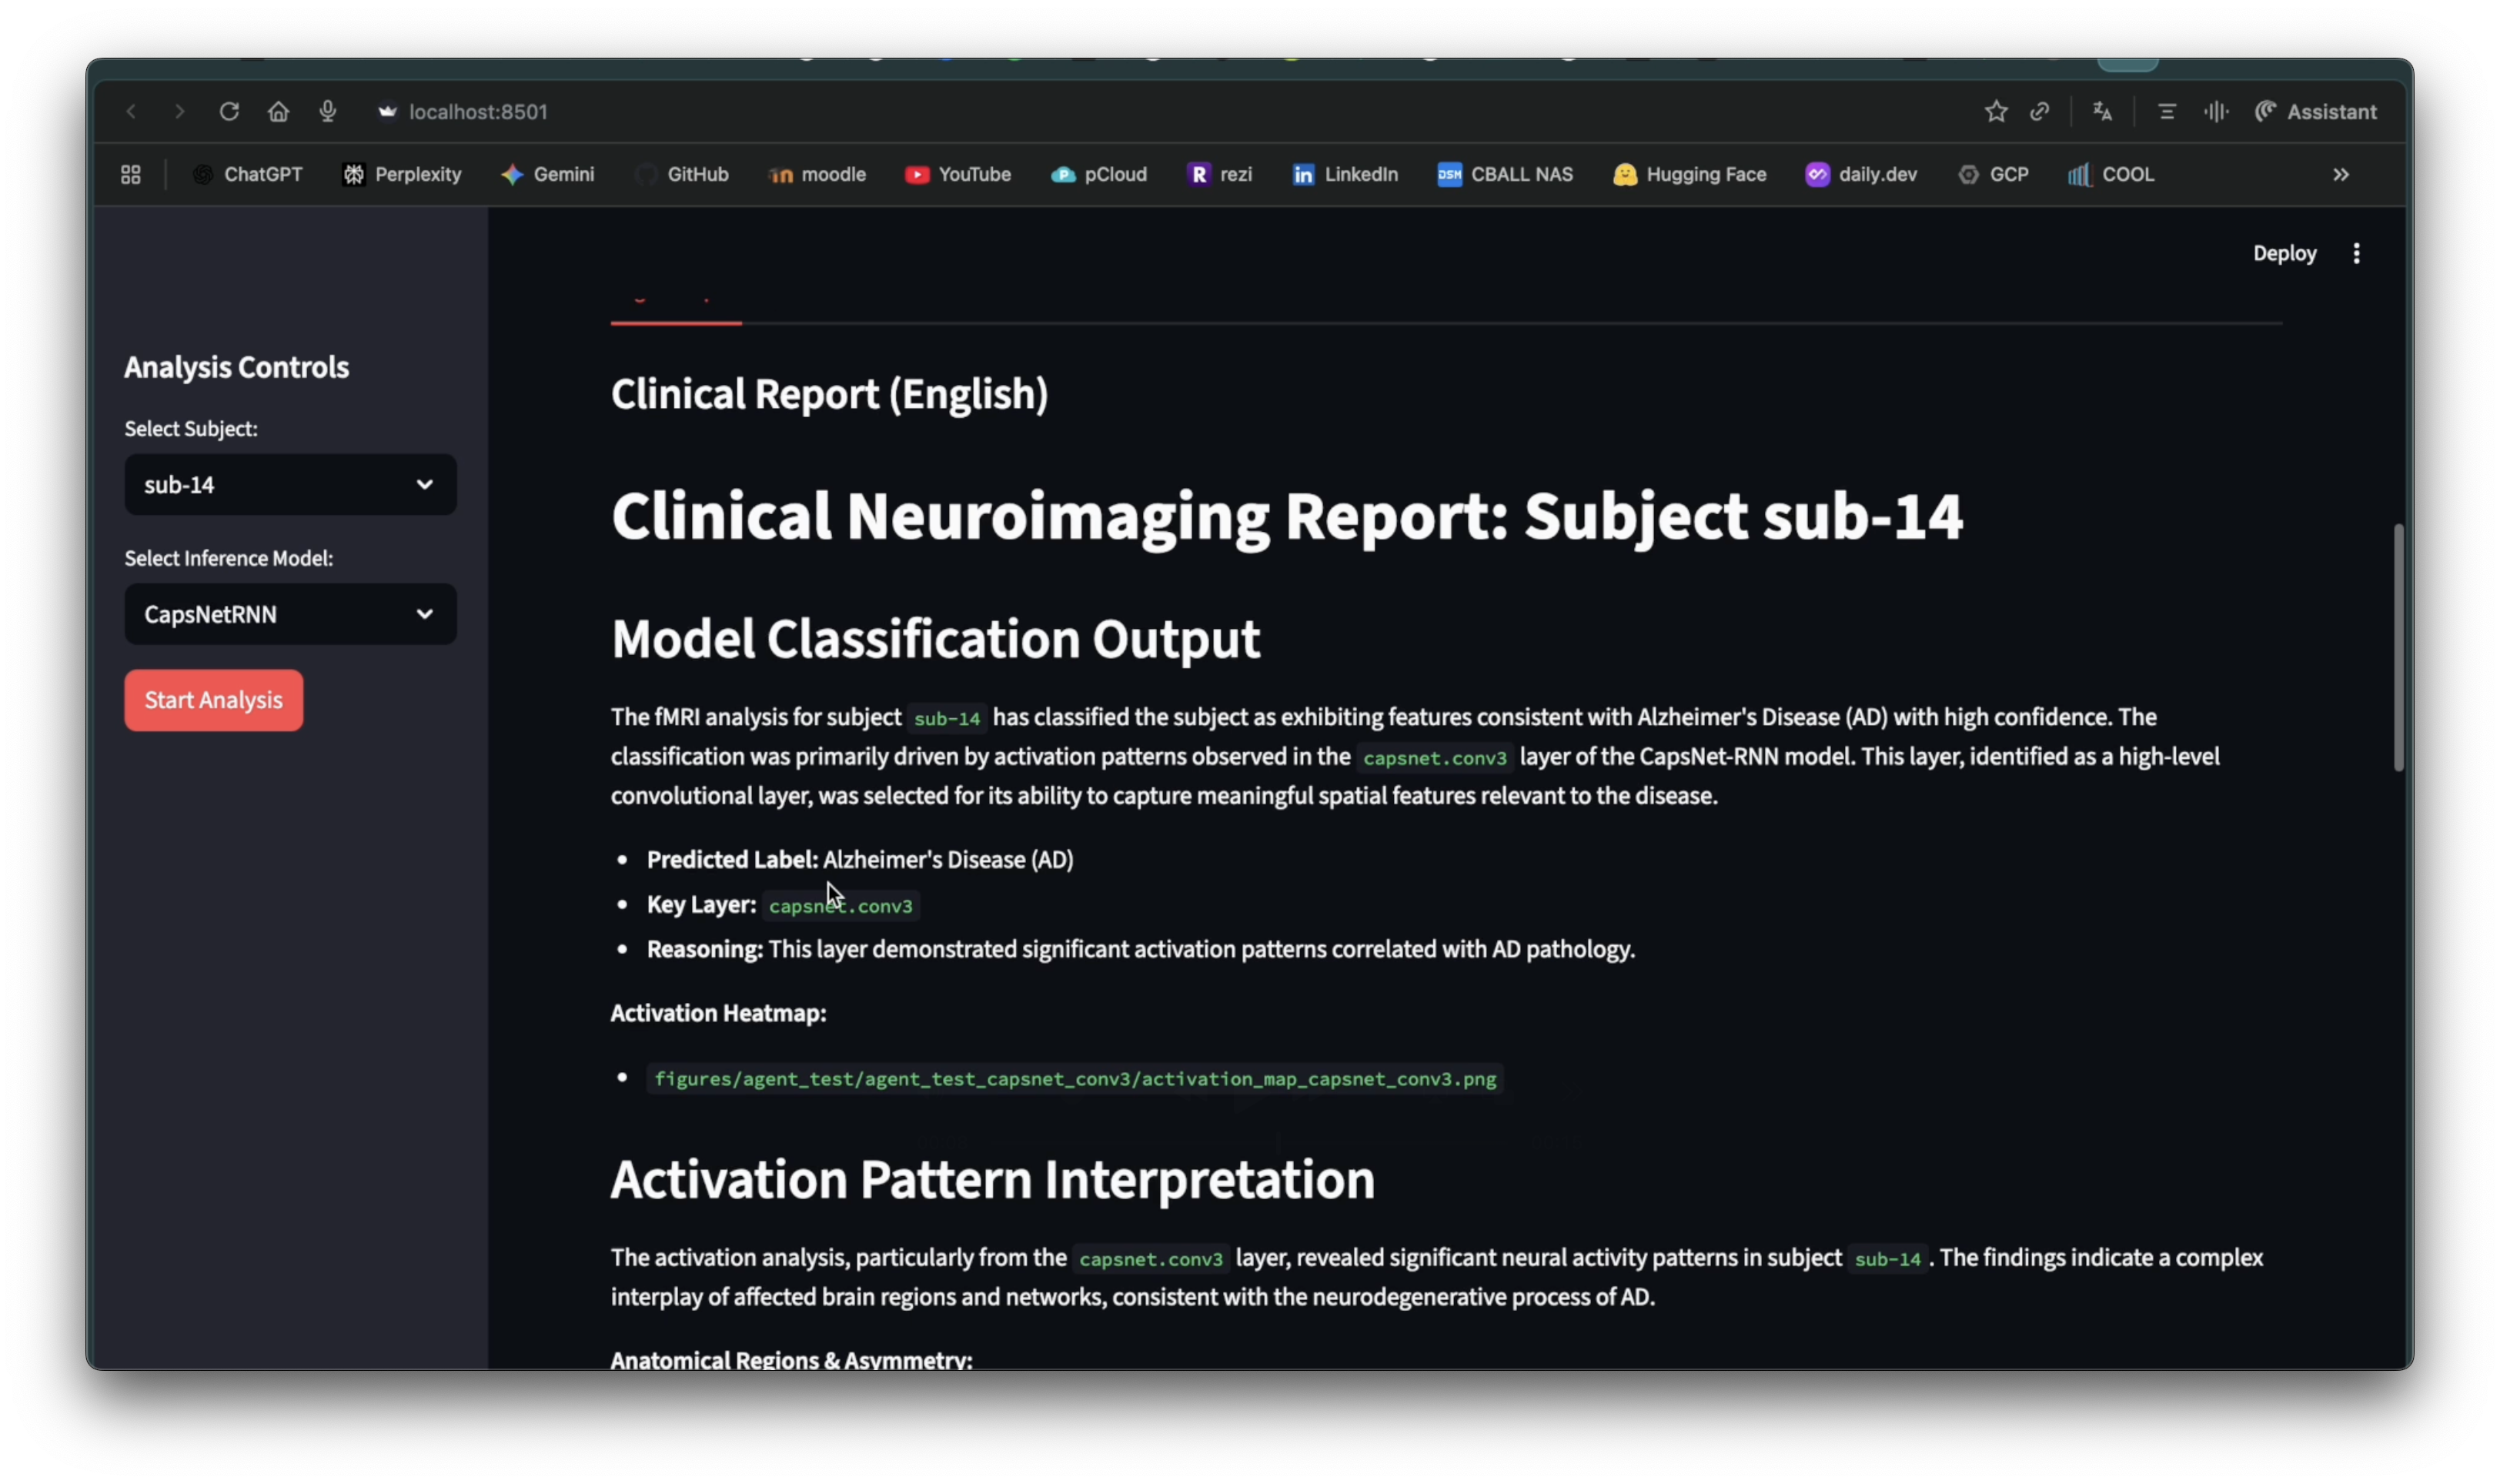Click the localhost:8501 address field
Viewport: 2500px width, 1484px height.
point(478,112)
